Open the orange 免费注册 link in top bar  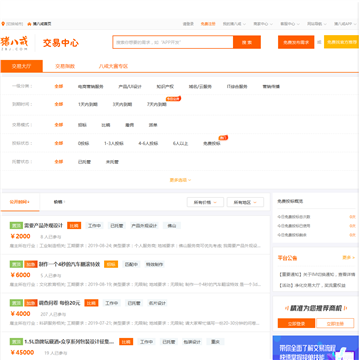tap(208, 24)
